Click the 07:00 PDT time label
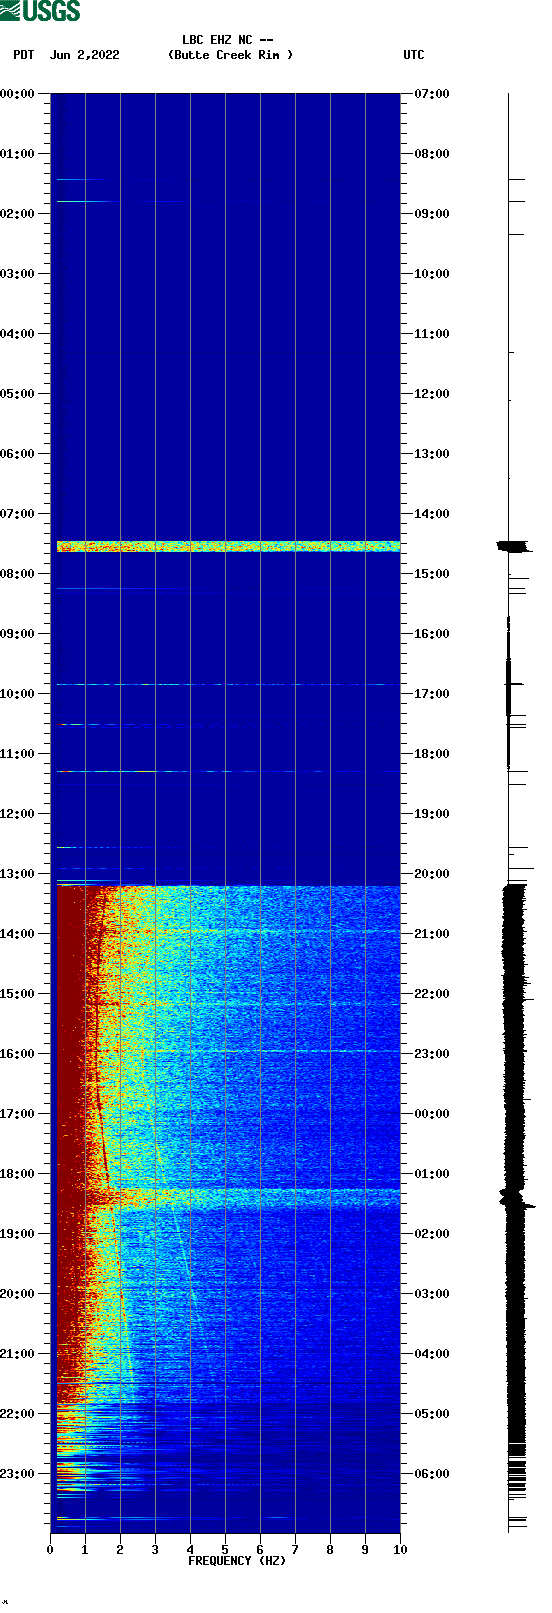Image resolution: width=552 pixels, height=1613 pixels. [17, 514]
